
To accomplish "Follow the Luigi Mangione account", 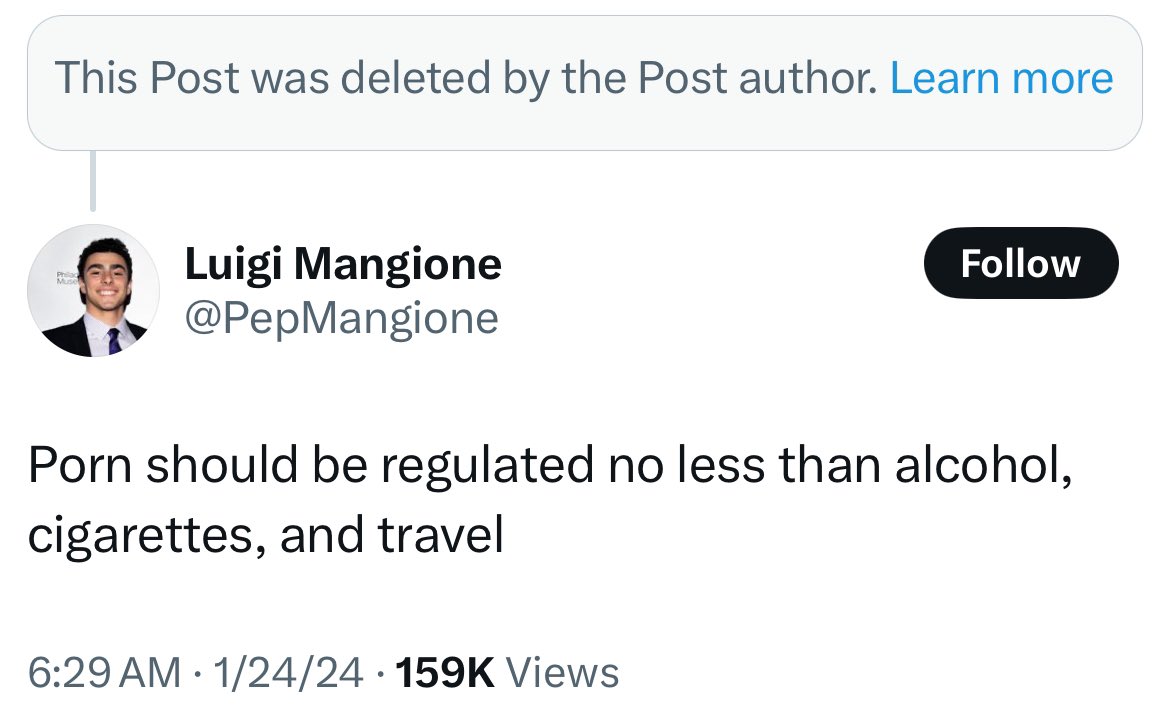I will 1020,263.
